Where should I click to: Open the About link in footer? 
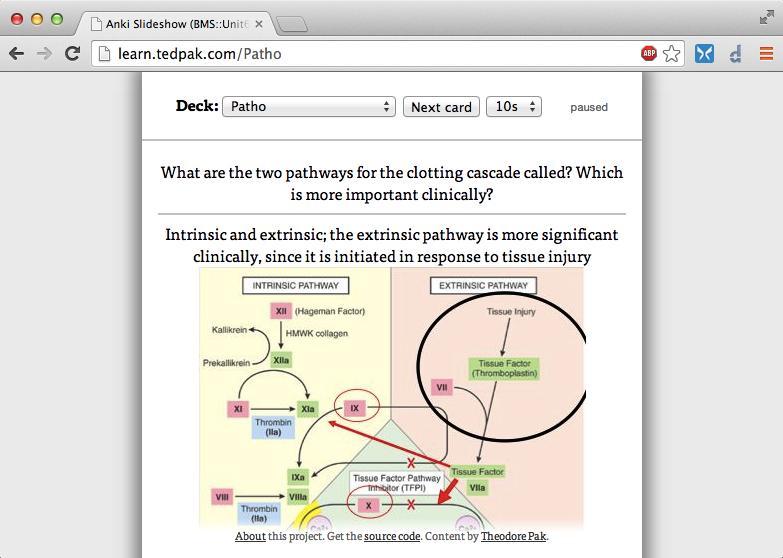point(250,537)
